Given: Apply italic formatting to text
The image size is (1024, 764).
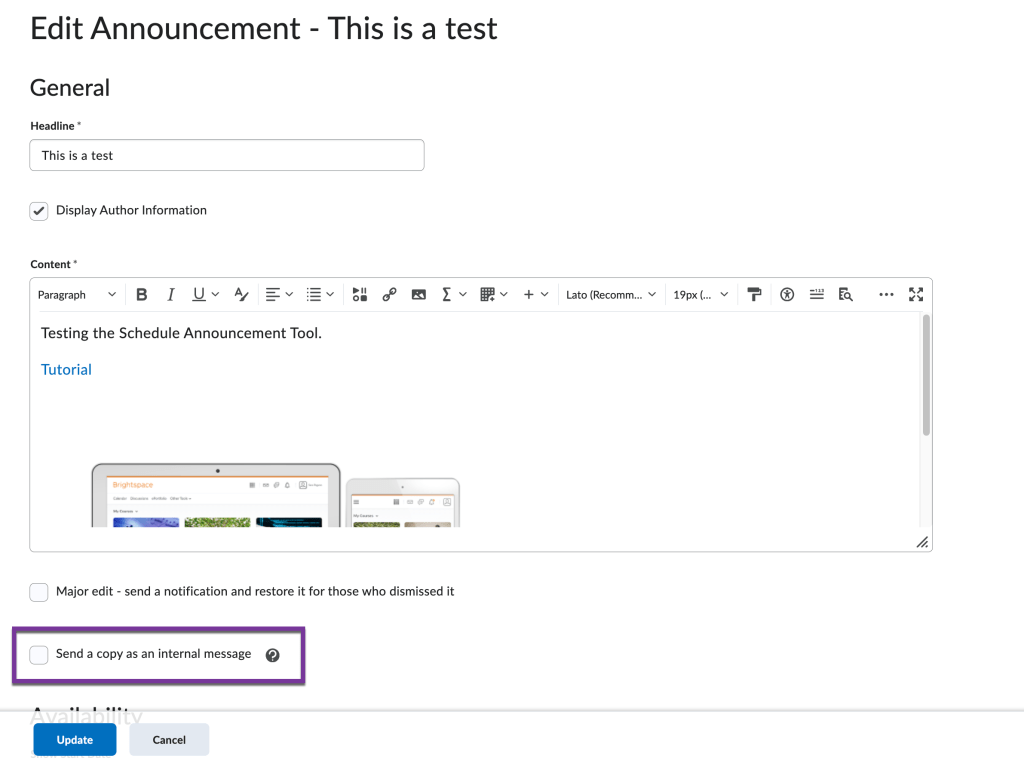Looking at the screenshot, I should 171,295.
